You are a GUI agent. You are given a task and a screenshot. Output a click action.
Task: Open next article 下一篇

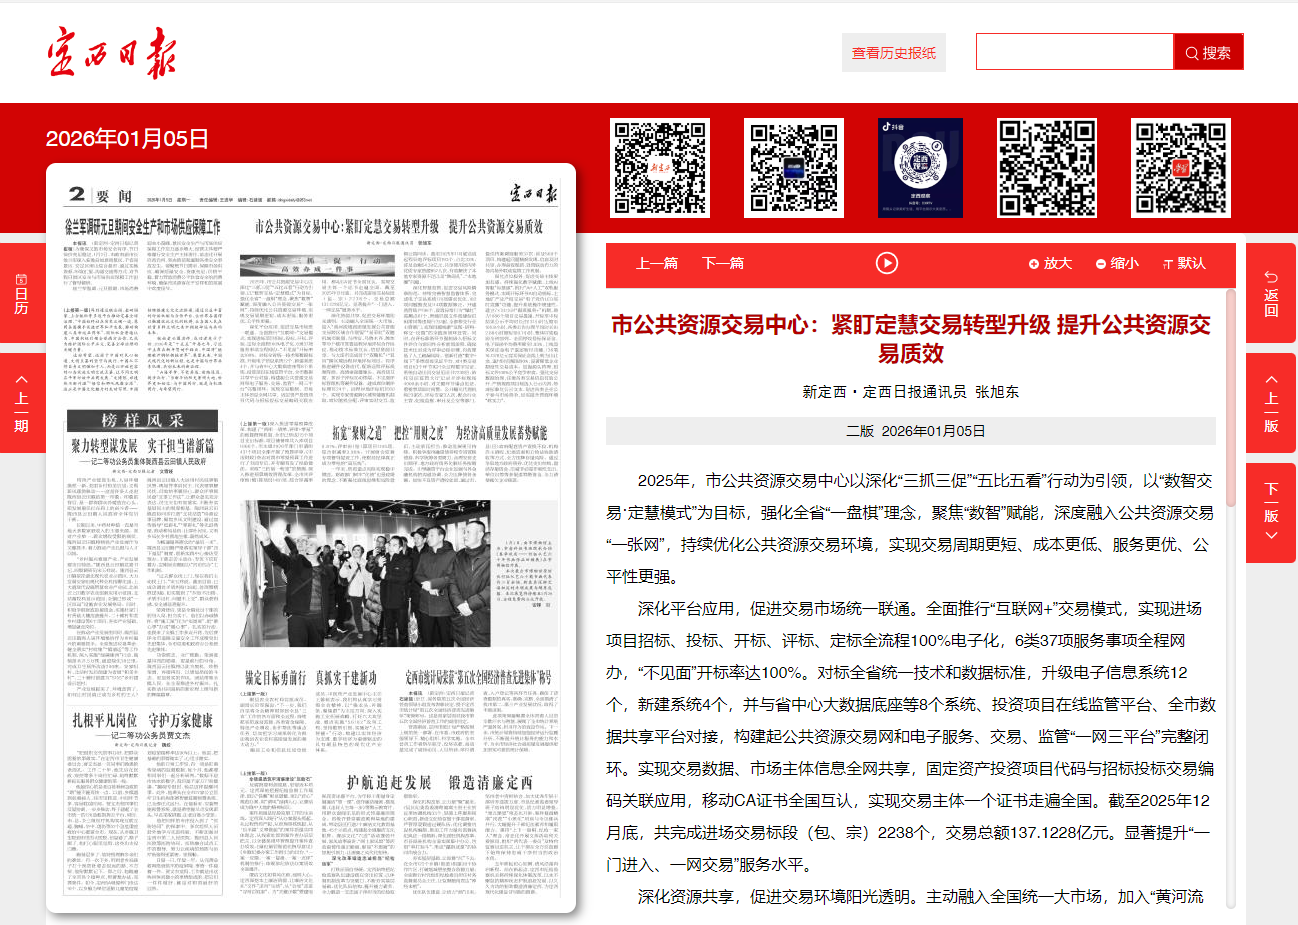click(723, 264)
